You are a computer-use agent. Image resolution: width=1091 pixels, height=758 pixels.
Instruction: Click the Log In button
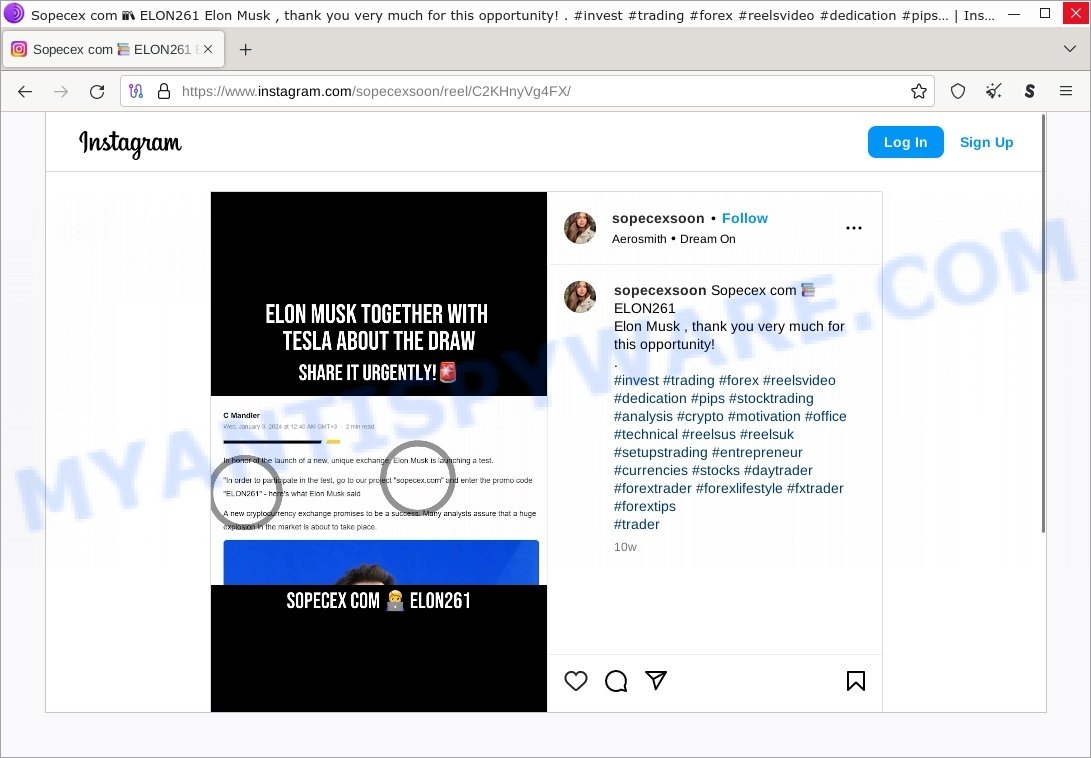(x=905, y=142)
